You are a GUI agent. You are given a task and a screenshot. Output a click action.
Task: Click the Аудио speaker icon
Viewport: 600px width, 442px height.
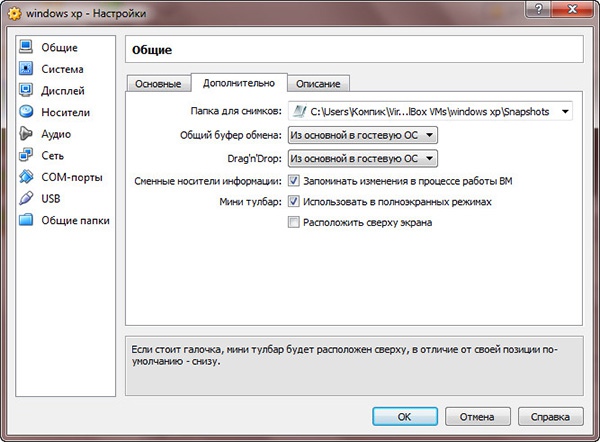[25, 134]
